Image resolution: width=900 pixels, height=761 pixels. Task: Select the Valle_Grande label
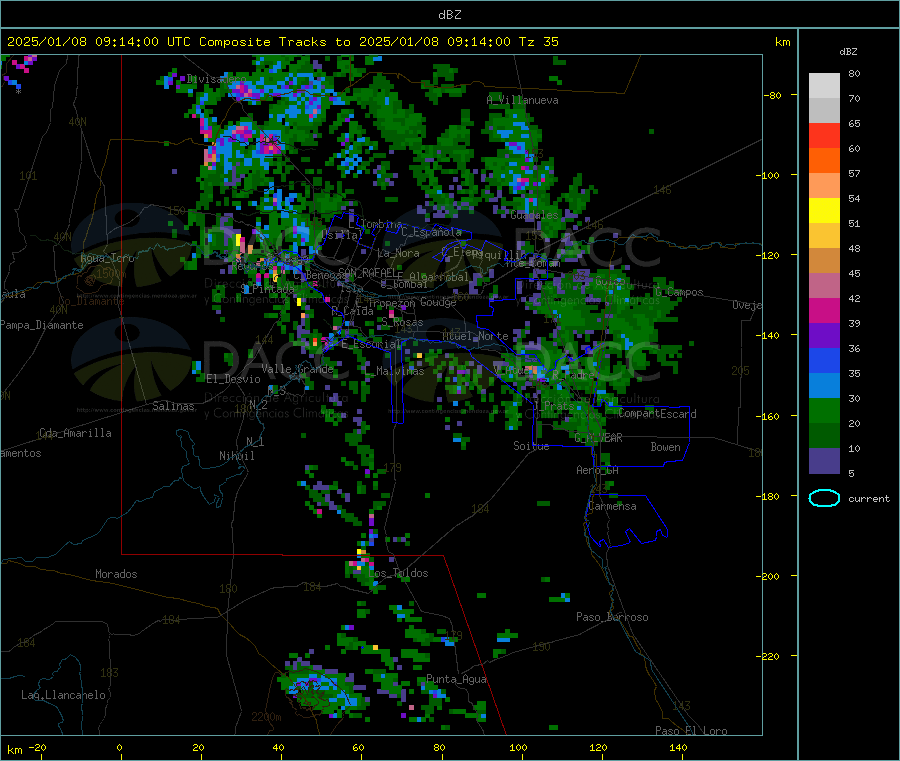click(x=297, y=369)
